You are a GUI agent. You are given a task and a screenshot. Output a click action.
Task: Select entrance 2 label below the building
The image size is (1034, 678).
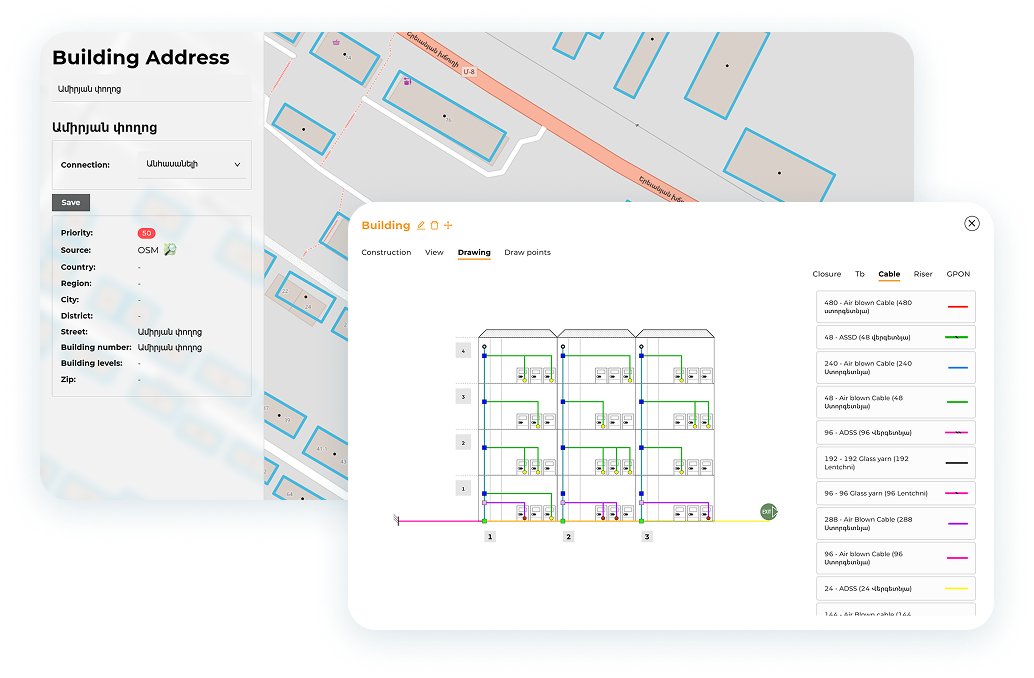coord(568,537)
